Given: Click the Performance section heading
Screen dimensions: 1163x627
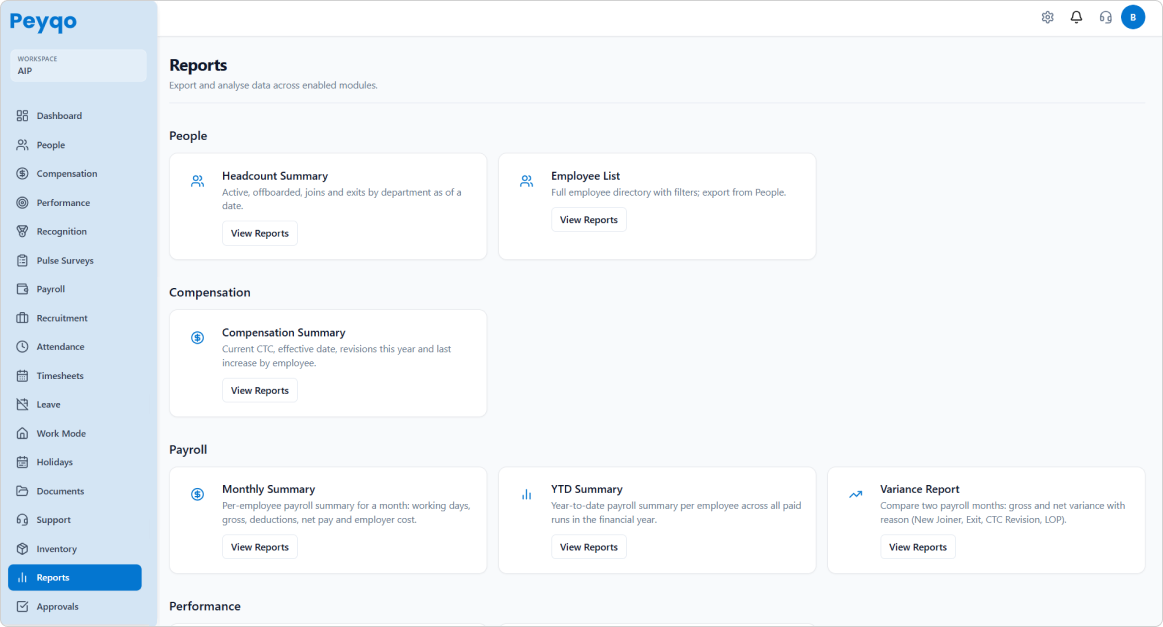Looking at the screenshot, I should (x=205, y=606).
